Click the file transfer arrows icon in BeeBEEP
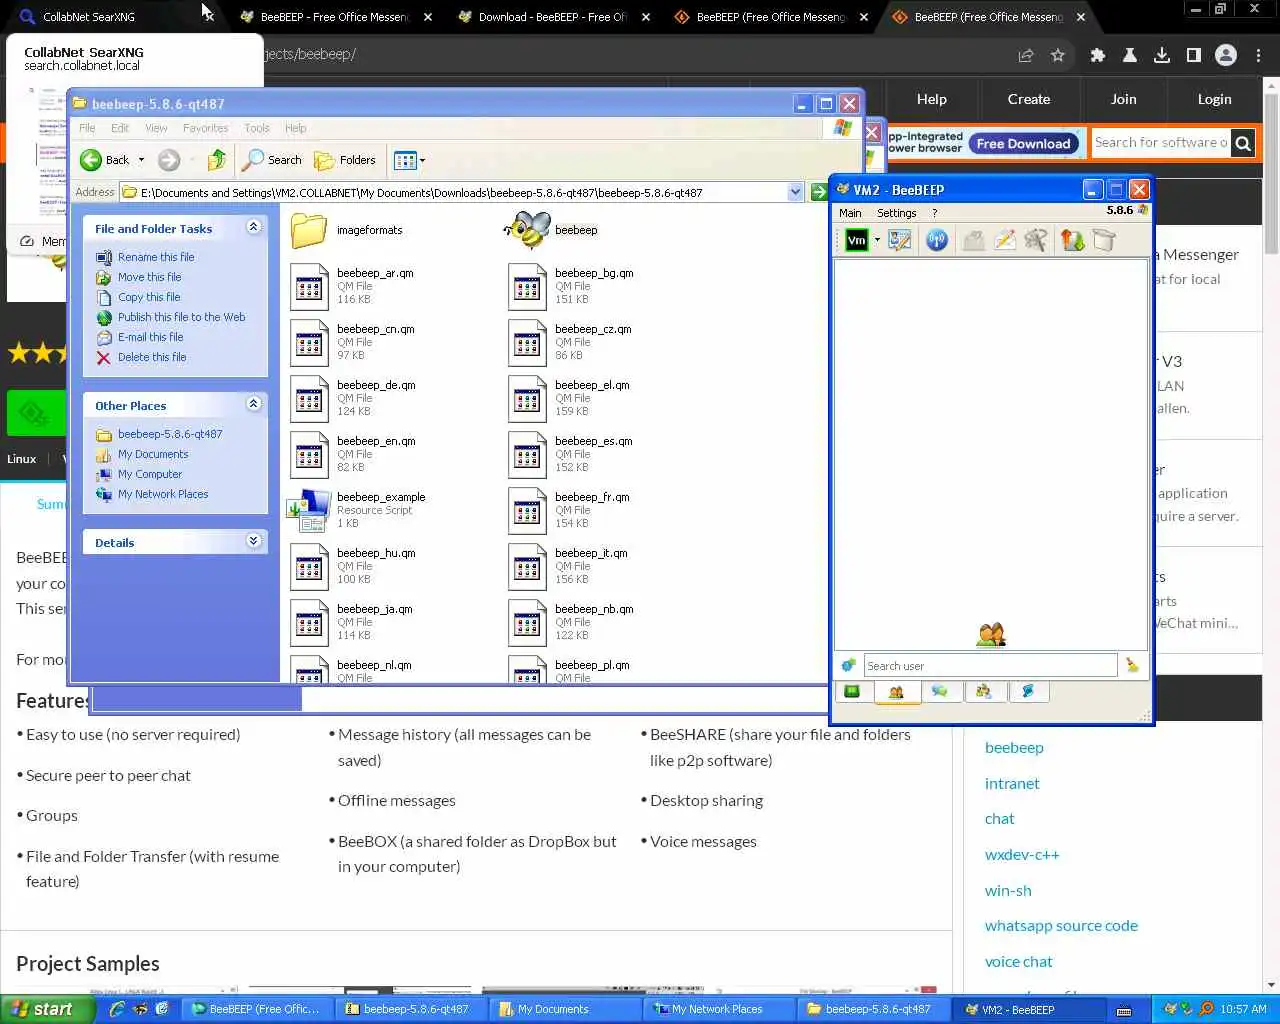 [1072, 240]
